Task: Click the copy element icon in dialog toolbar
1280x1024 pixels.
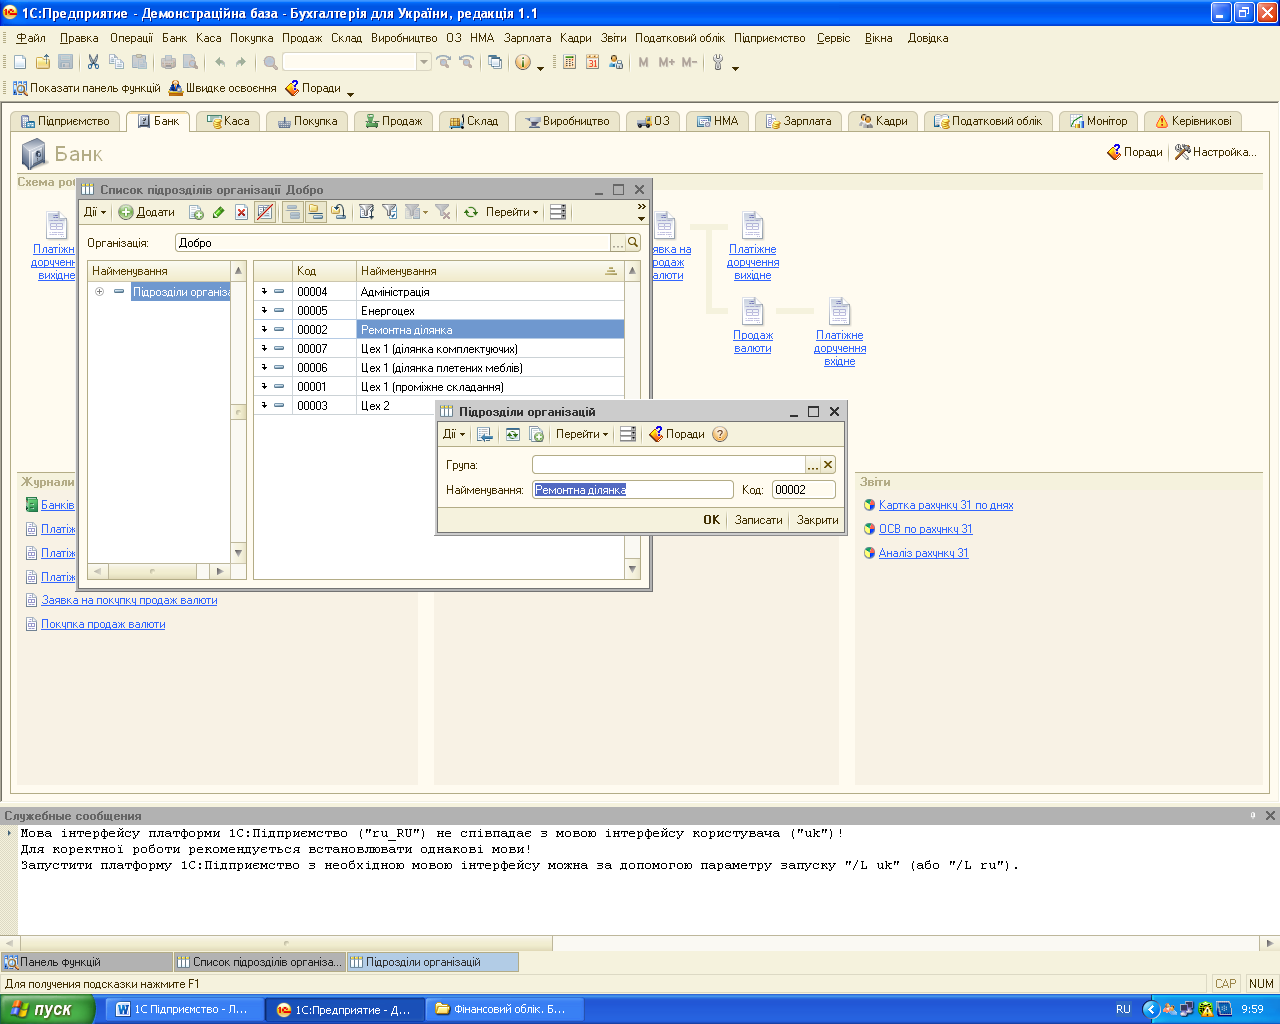Action: pyautogui.click(x=536, y=434)
